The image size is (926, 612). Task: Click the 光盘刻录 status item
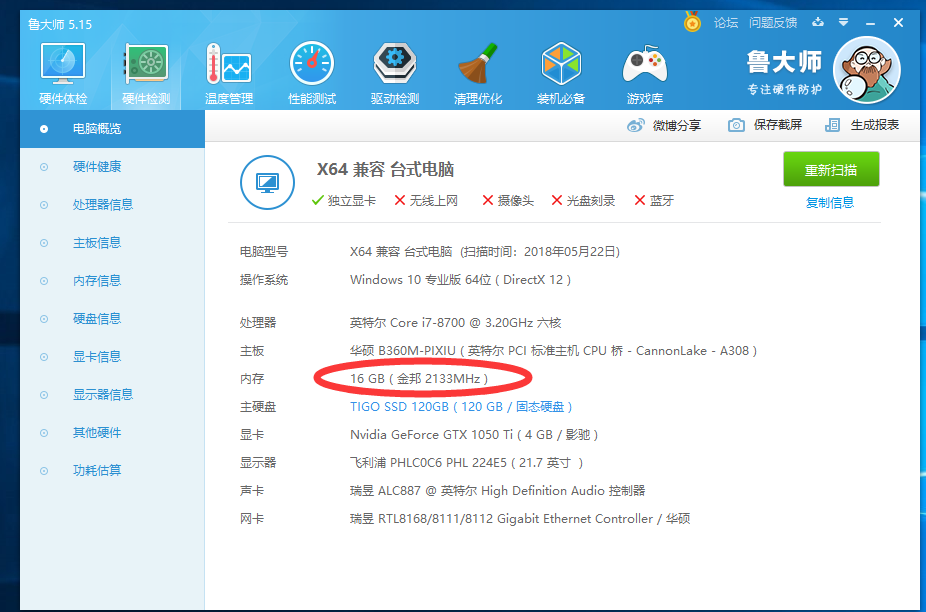pyautogui.click(x=583, y=201)
